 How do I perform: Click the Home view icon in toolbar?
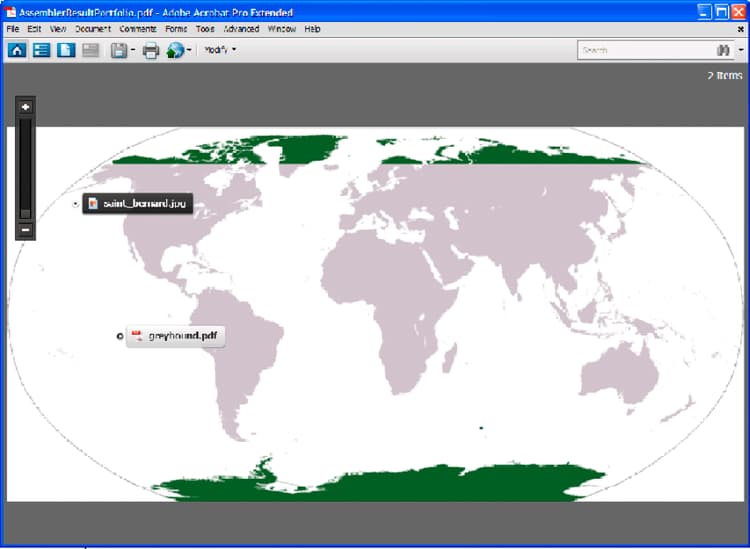(x=17, y=50)
